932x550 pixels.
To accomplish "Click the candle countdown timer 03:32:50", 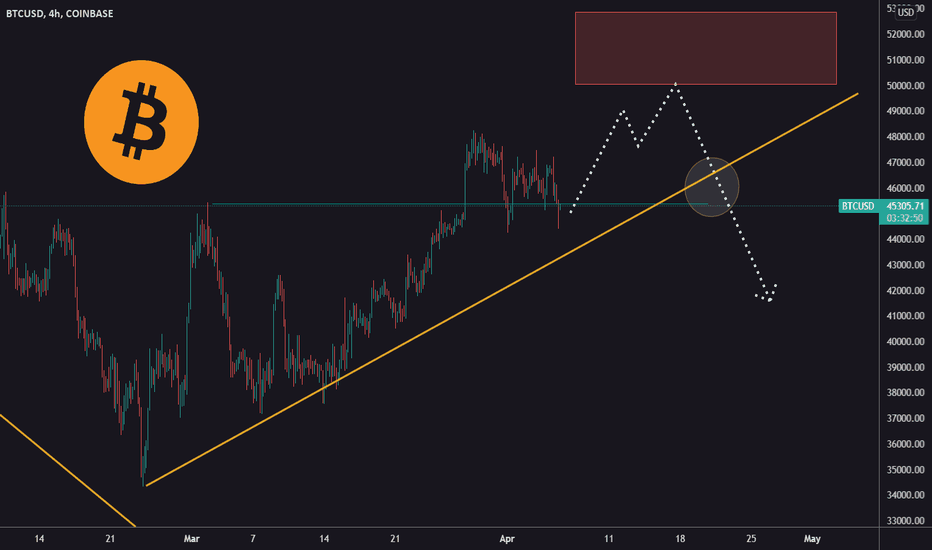I will click(905, 218).
